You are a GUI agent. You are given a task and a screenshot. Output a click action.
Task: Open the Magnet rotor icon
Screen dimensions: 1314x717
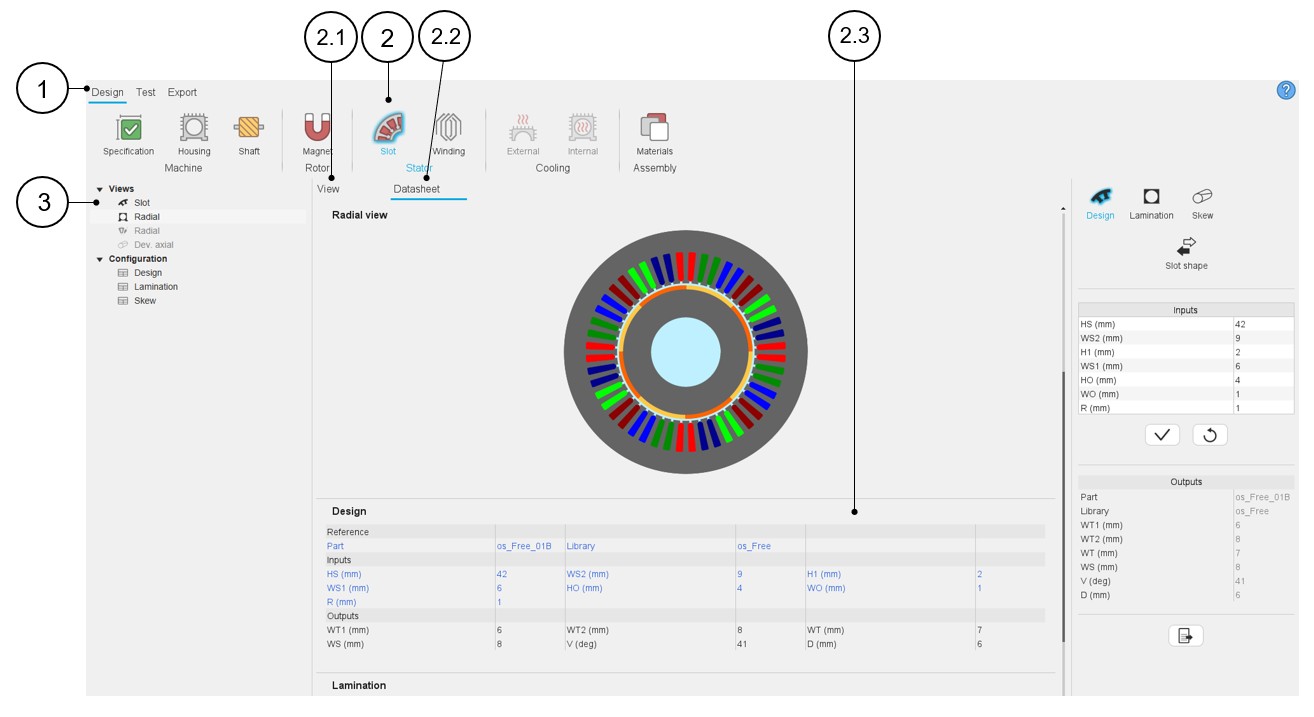(x=317, y=130)
